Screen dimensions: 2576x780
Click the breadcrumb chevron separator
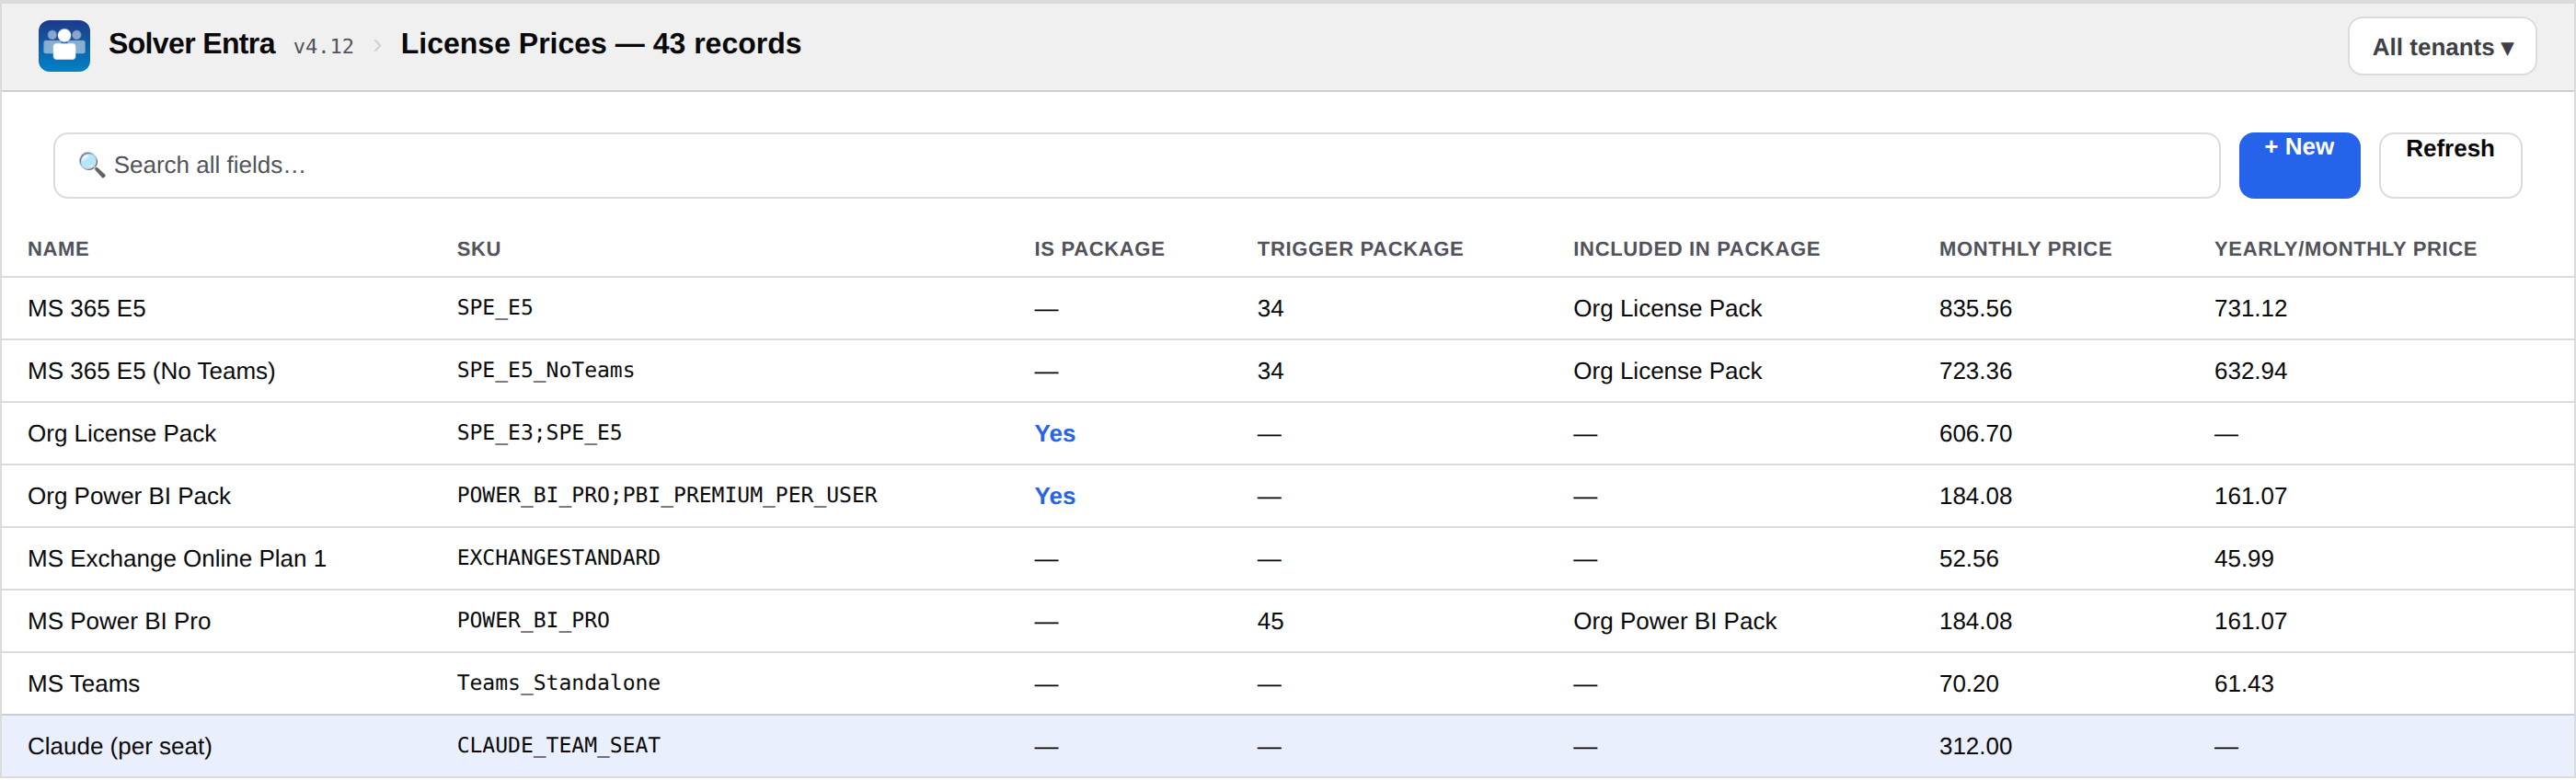click(x=377, y=46)
